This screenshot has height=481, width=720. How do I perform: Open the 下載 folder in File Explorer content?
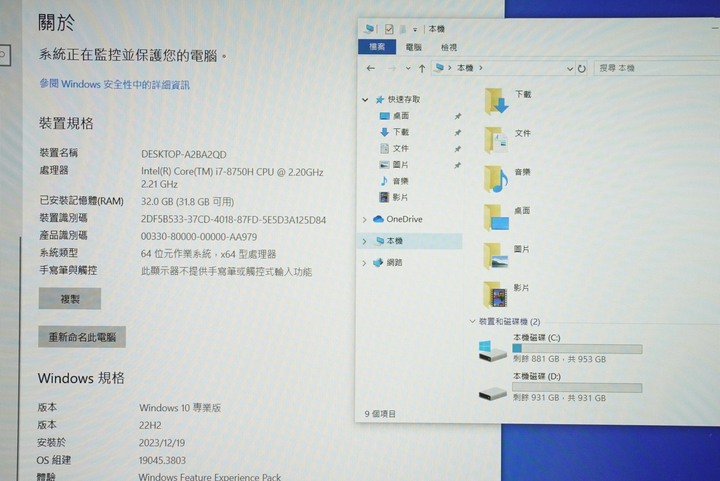click(x=497, y=101)
